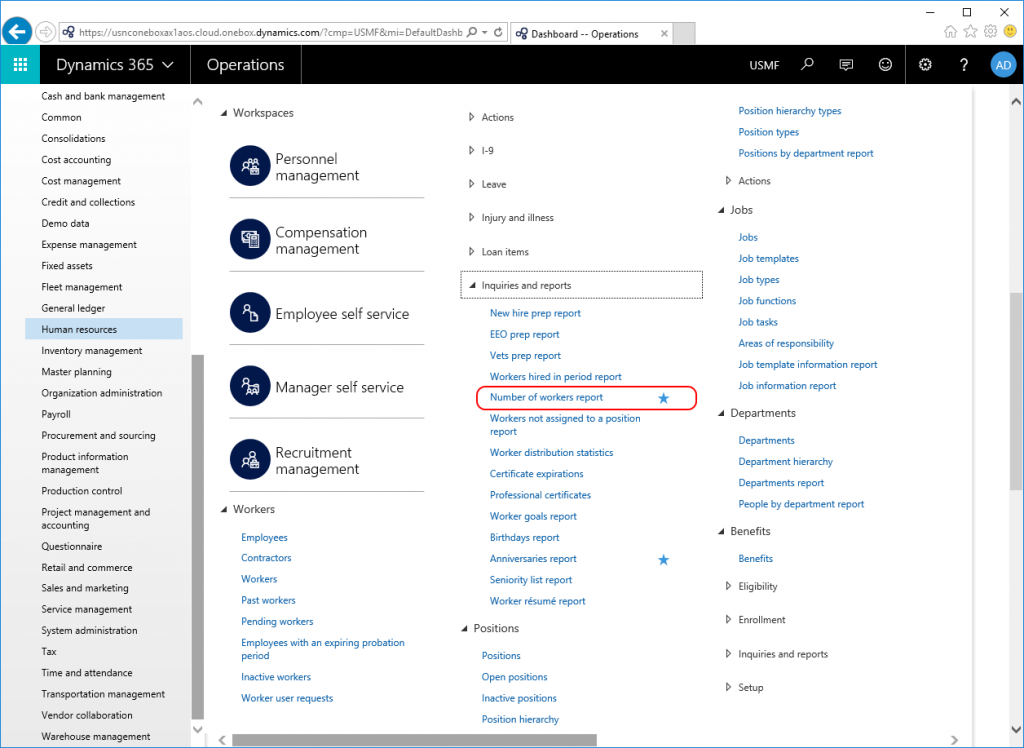Toggle the favorite star on Number of workers report
Image resolution: width=1024 pixels, height=748 pixels.
pyautogui.click(x=663, y=398)
